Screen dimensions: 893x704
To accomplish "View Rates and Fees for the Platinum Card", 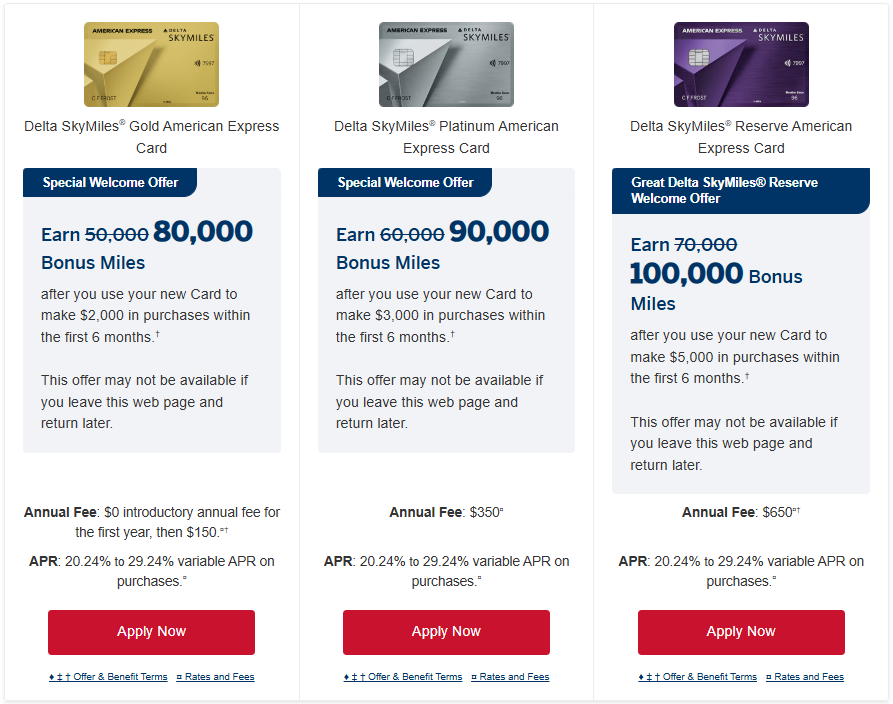I will [x=510, y=676].
